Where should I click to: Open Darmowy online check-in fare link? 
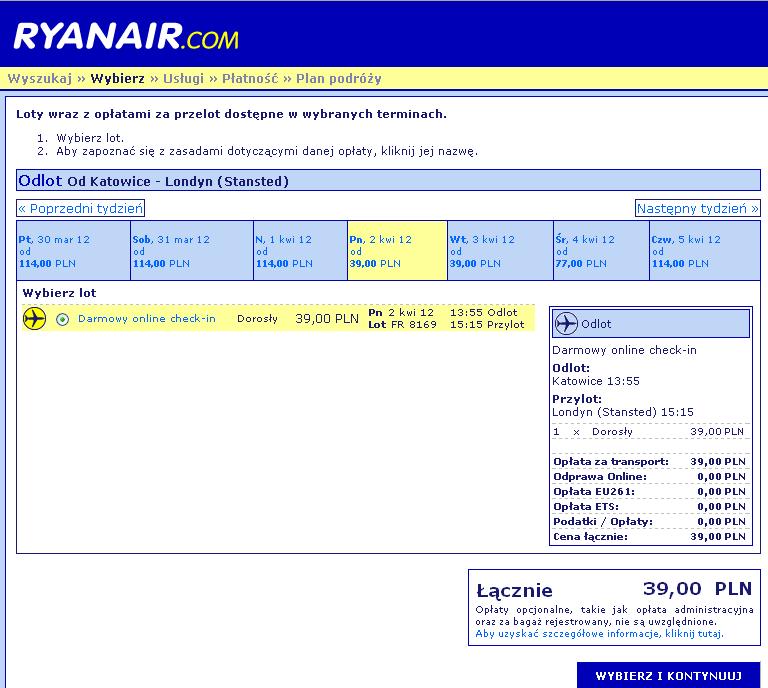click(146, 319)
